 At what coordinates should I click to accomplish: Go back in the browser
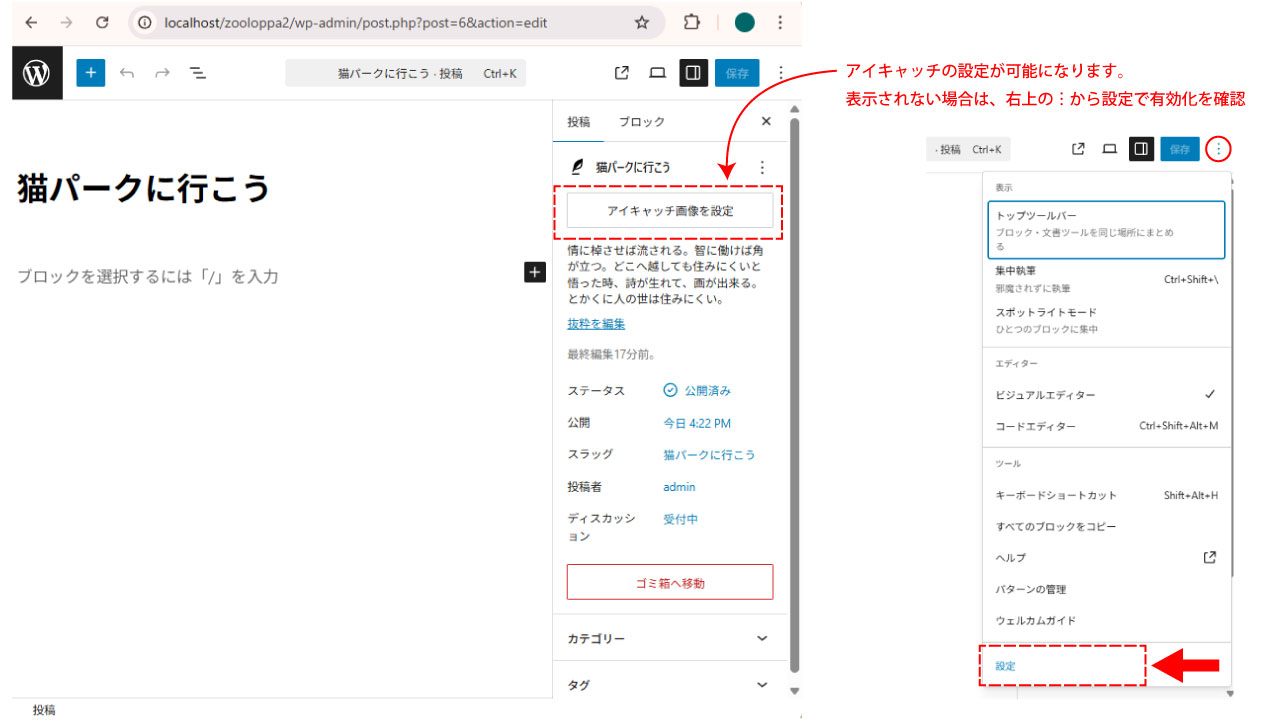[x=31, y=22]
